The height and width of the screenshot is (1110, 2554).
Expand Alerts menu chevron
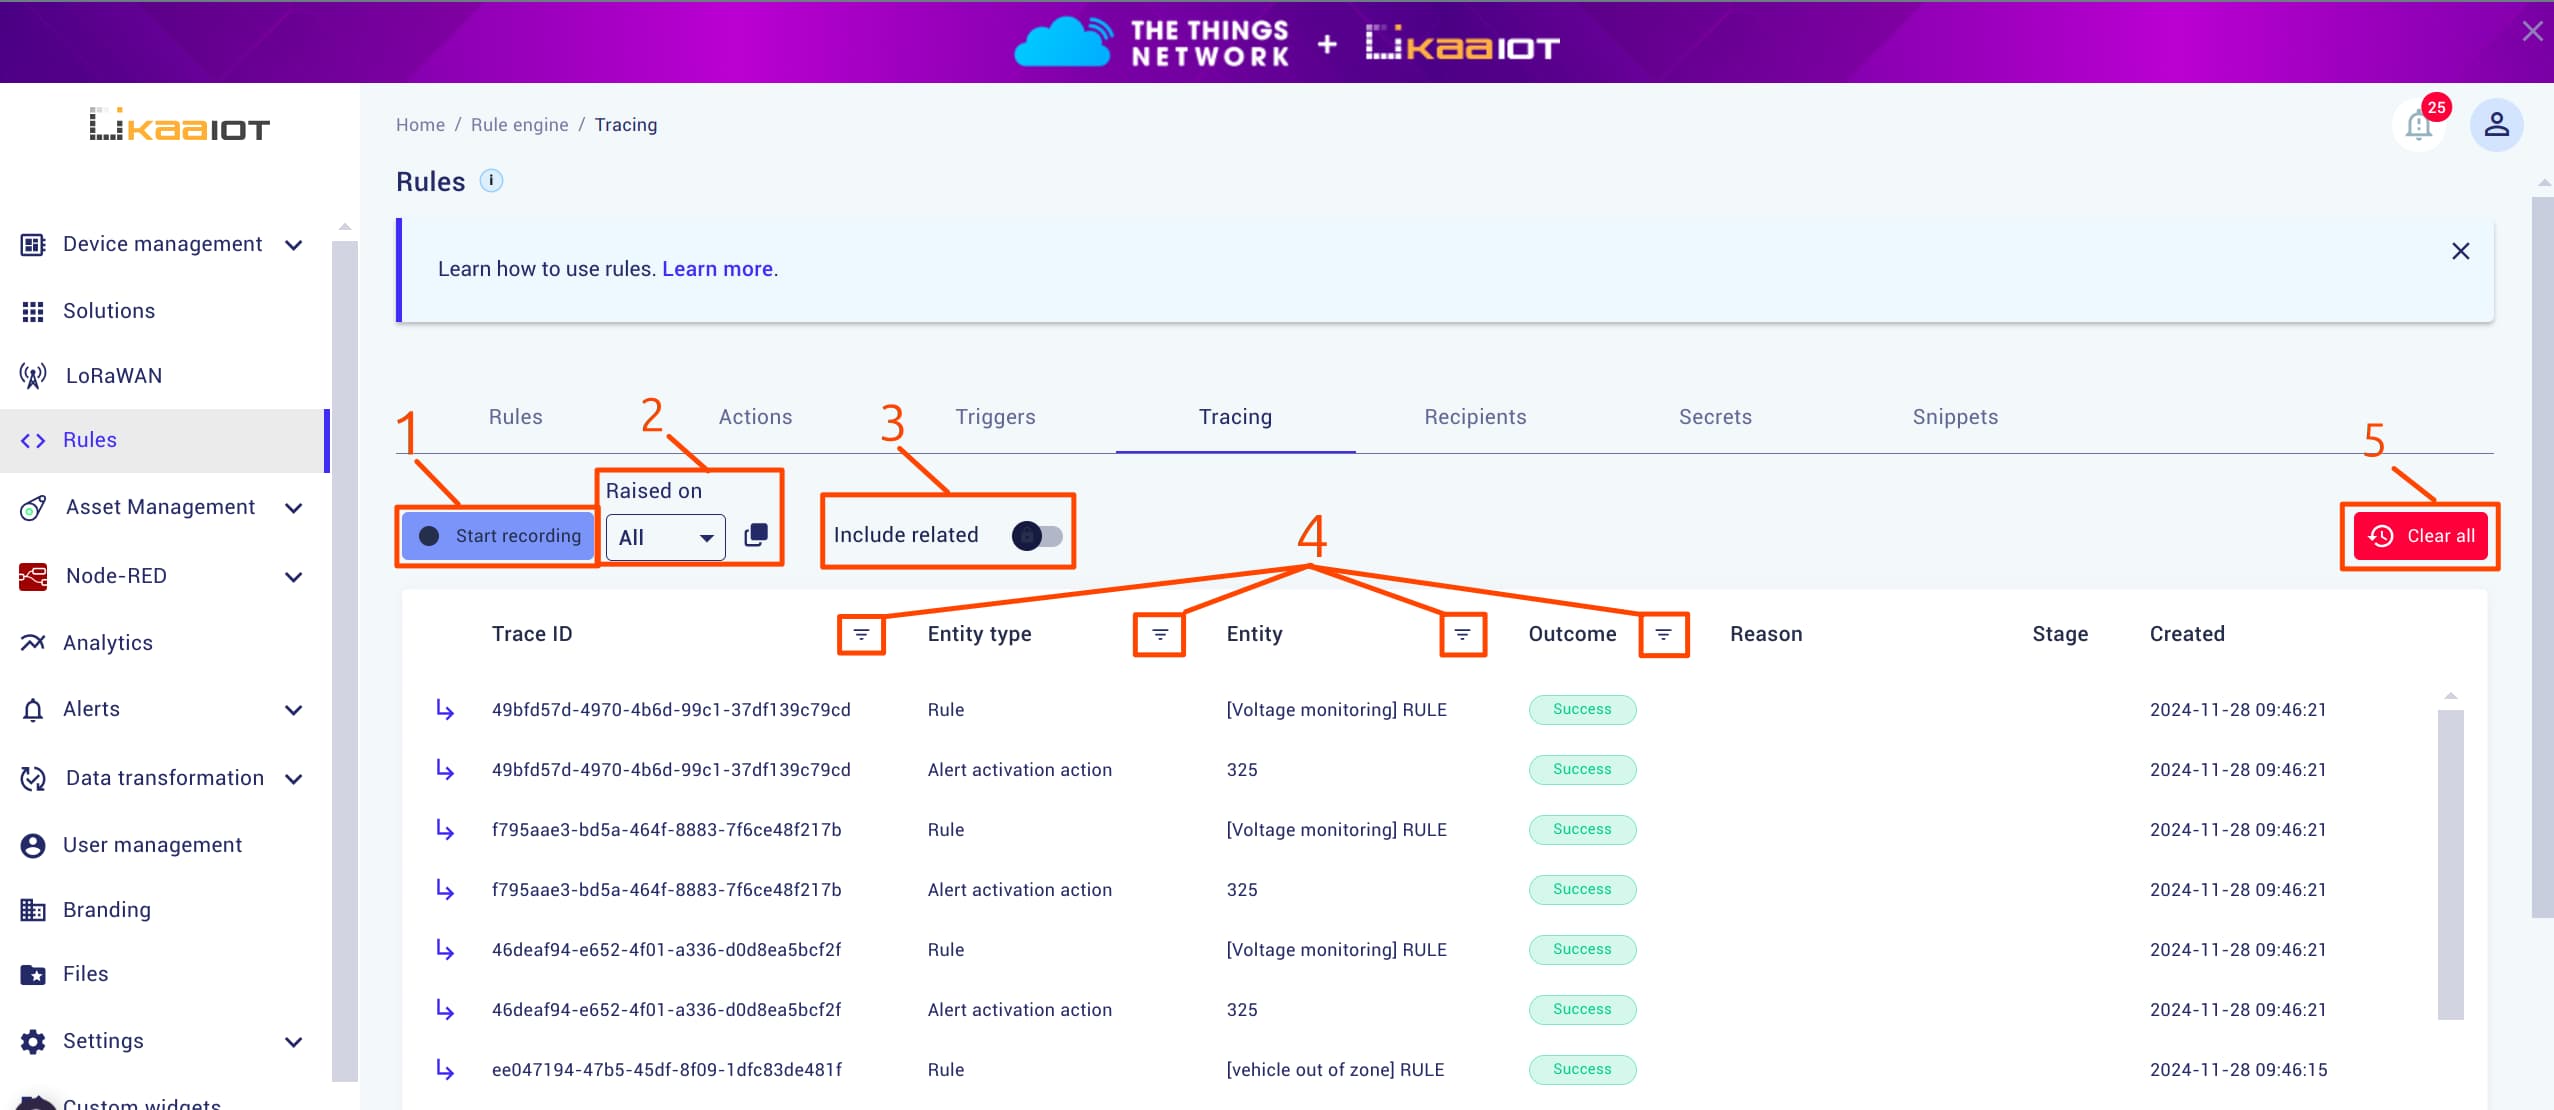[294, 710]
